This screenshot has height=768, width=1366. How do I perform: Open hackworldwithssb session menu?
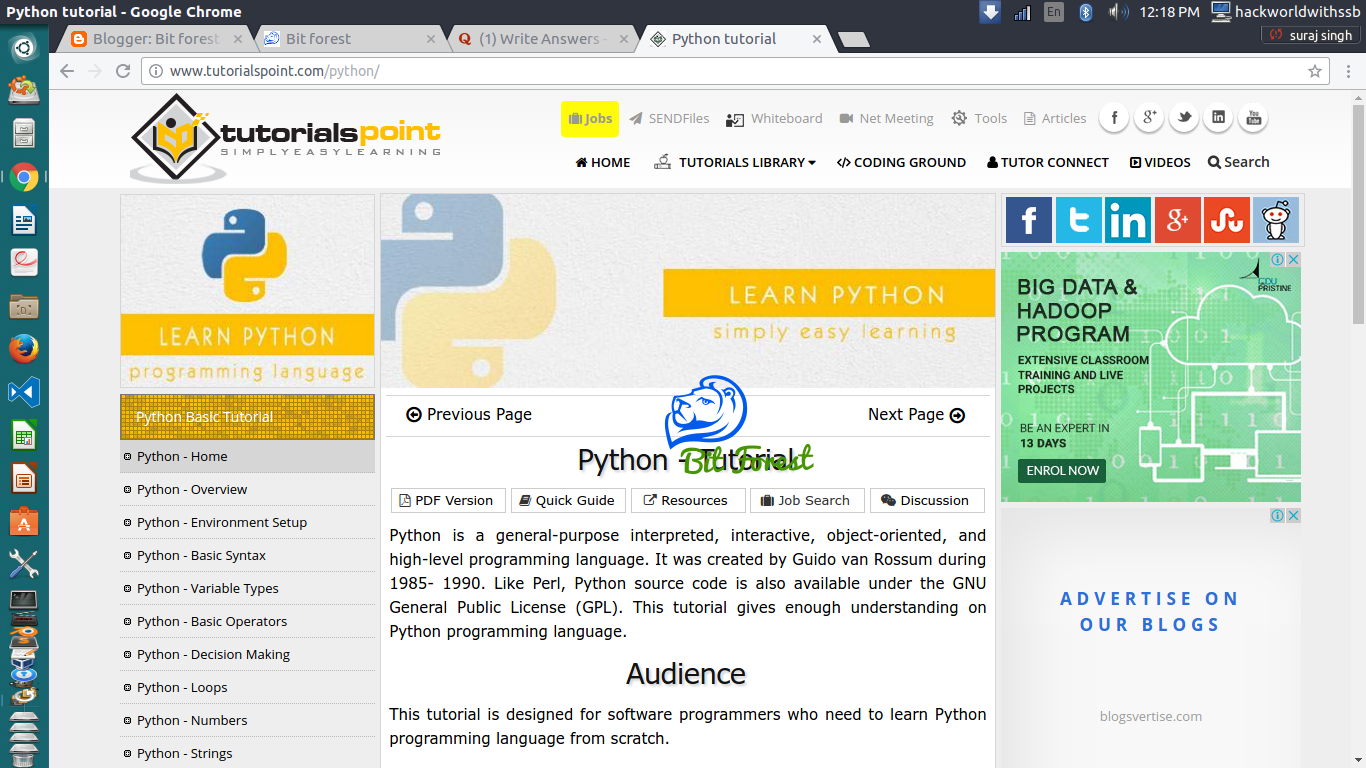[1288, 12]
